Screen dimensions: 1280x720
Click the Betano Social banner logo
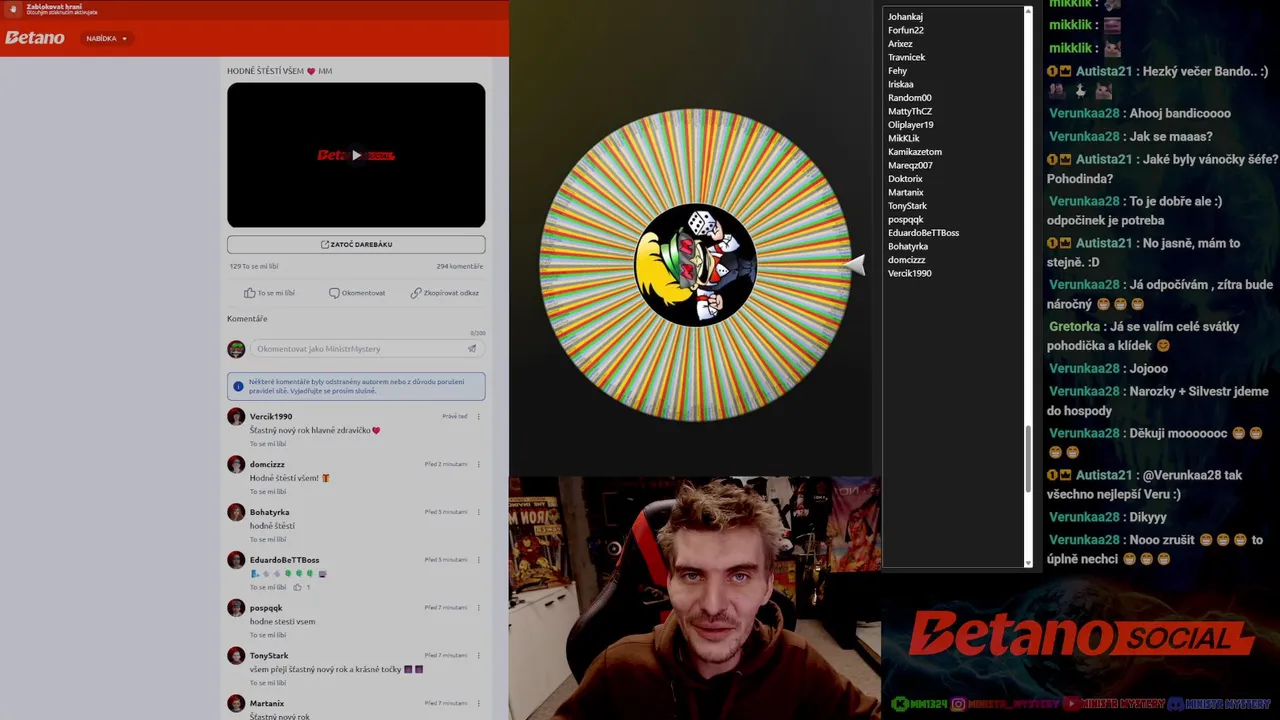[x=1080, y=635]
